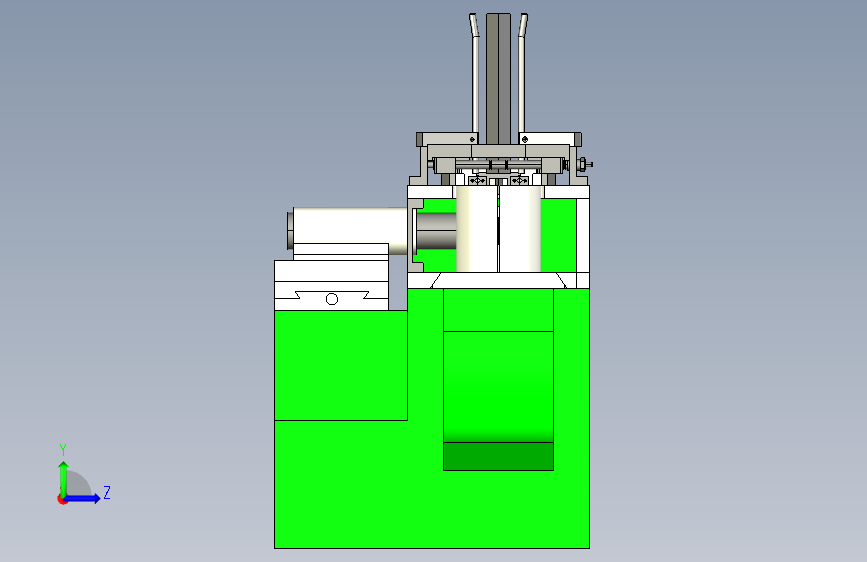Click the small circle in the dovetail slide
The height and width of the screenshot is (562, 867).
332,299
